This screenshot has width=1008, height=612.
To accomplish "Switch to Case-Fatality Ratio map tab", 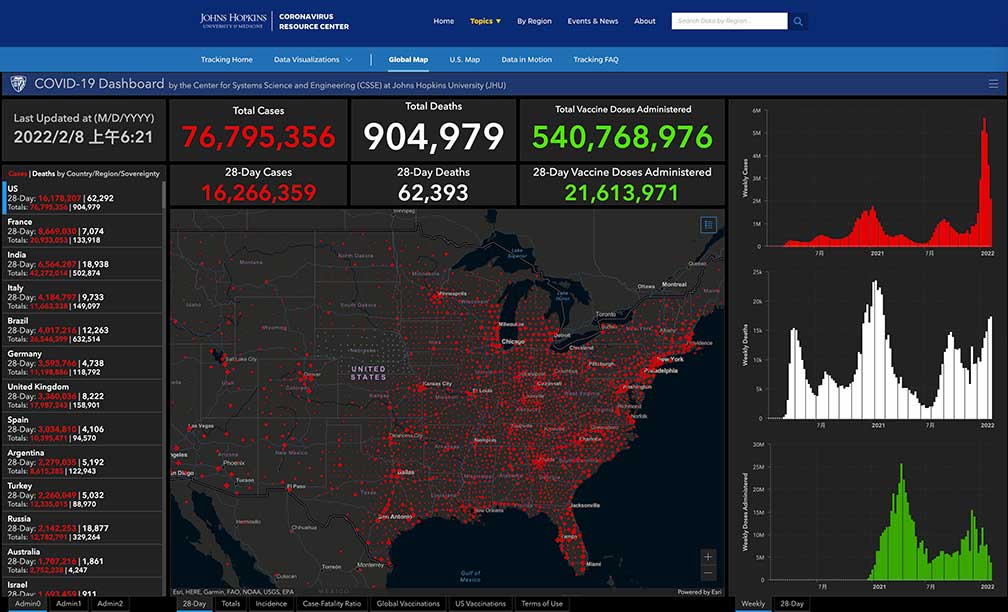I will pyautogui.click(x=332, y=604).
